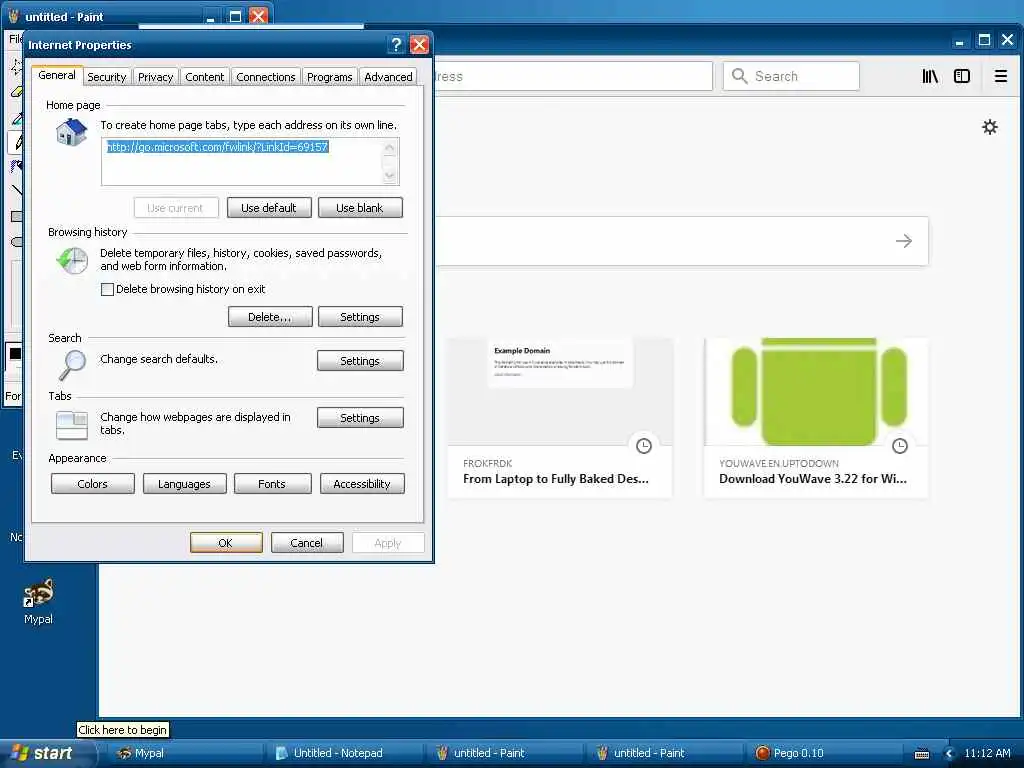The height and width of the screenshot is (768, 1024).
Task: Switch to the Connections tab
Action: click(x=265, y=77)
